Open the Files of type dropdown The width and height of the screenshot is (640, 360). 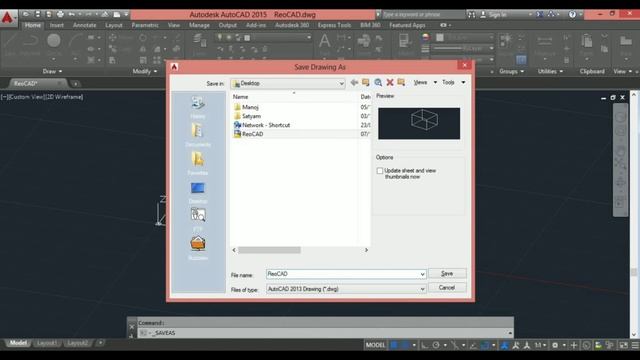346,289
